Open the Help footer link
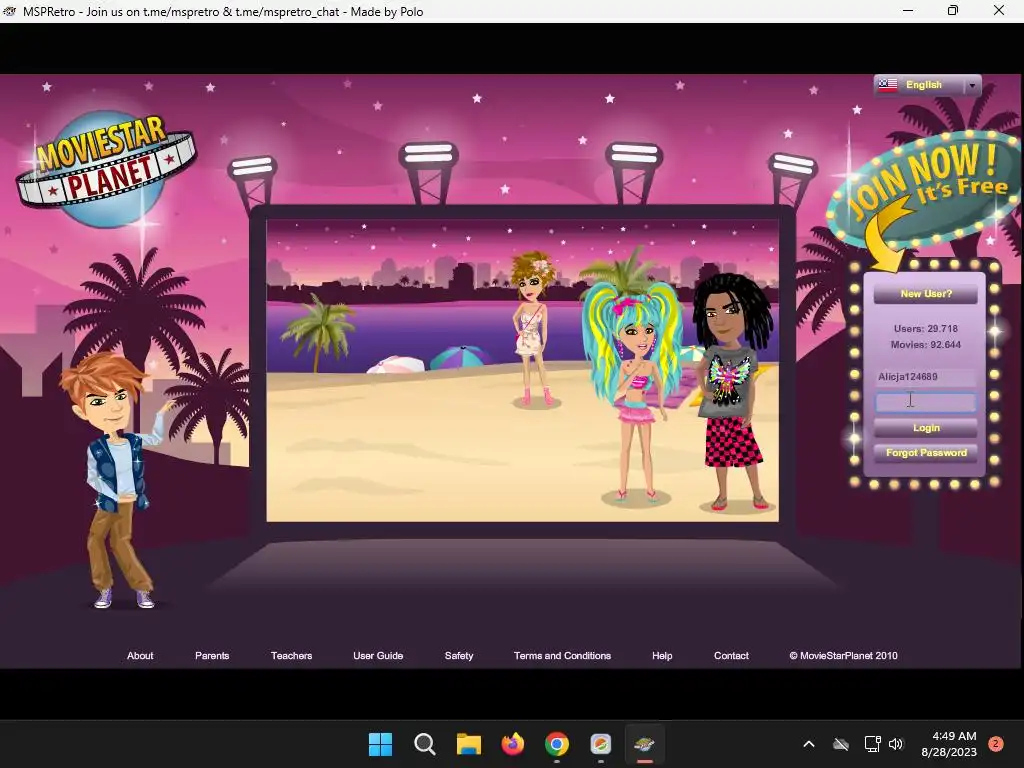This screenshot has height=768, width=1024. coord(662,656)
